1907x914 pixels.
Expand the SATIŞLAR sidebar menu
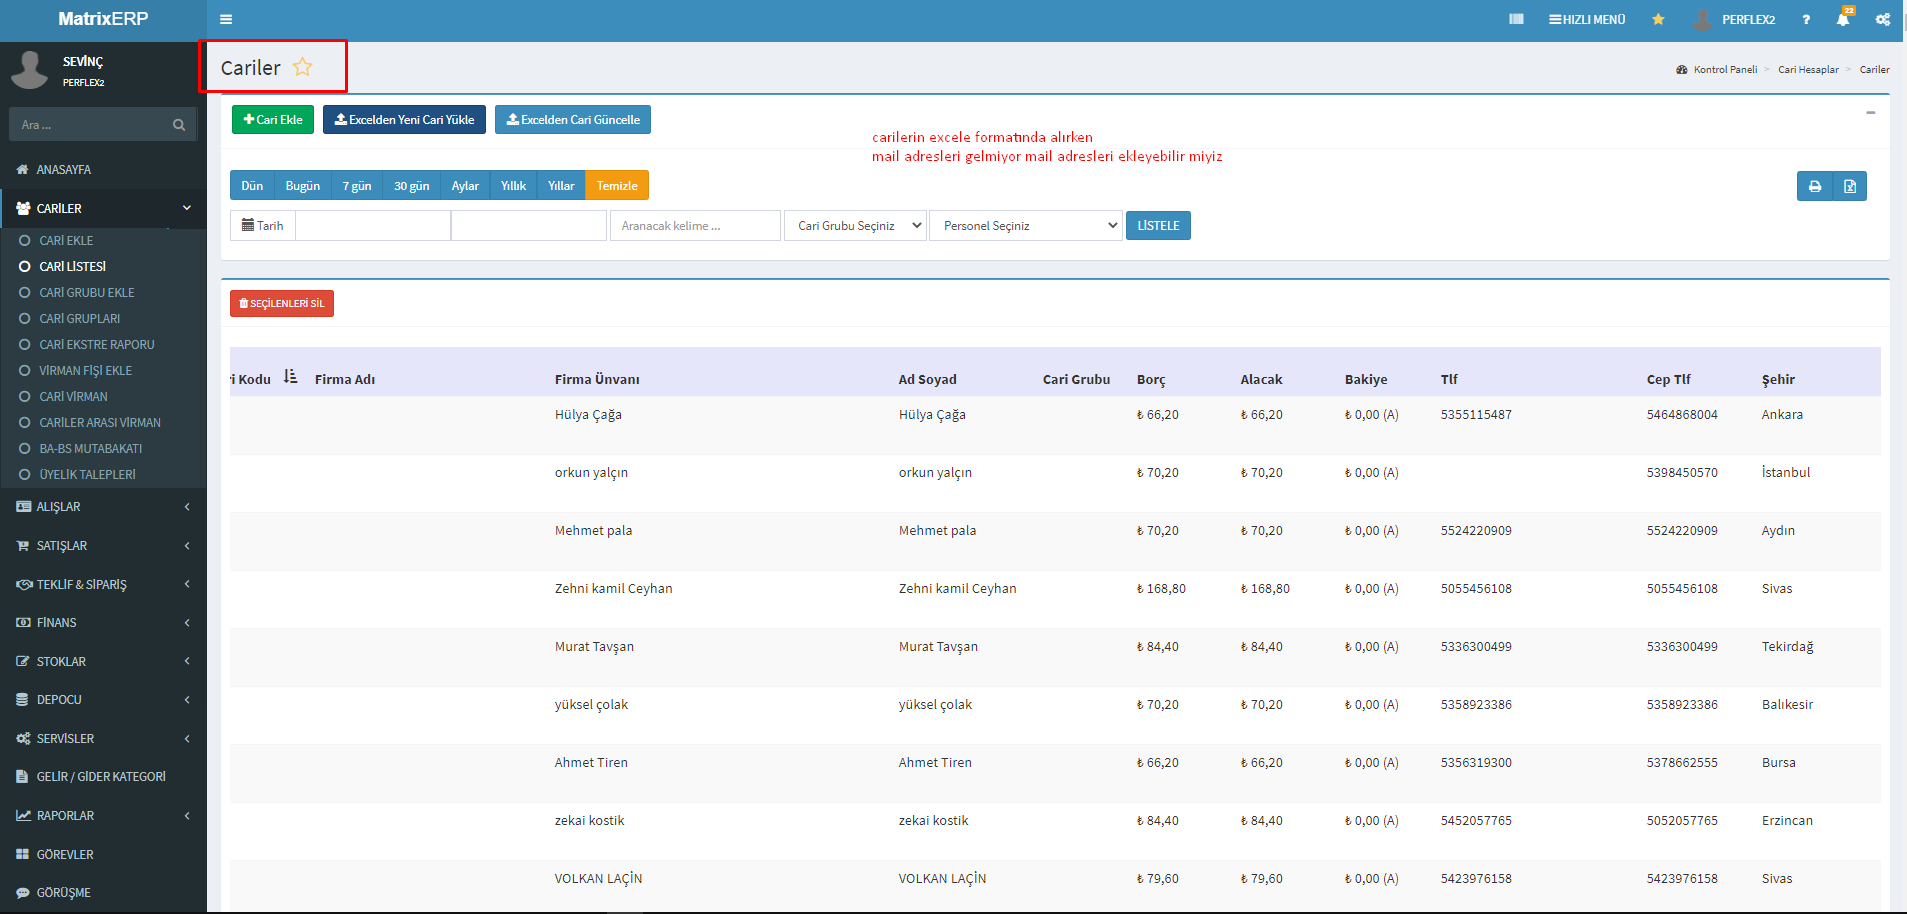(62, 545)
